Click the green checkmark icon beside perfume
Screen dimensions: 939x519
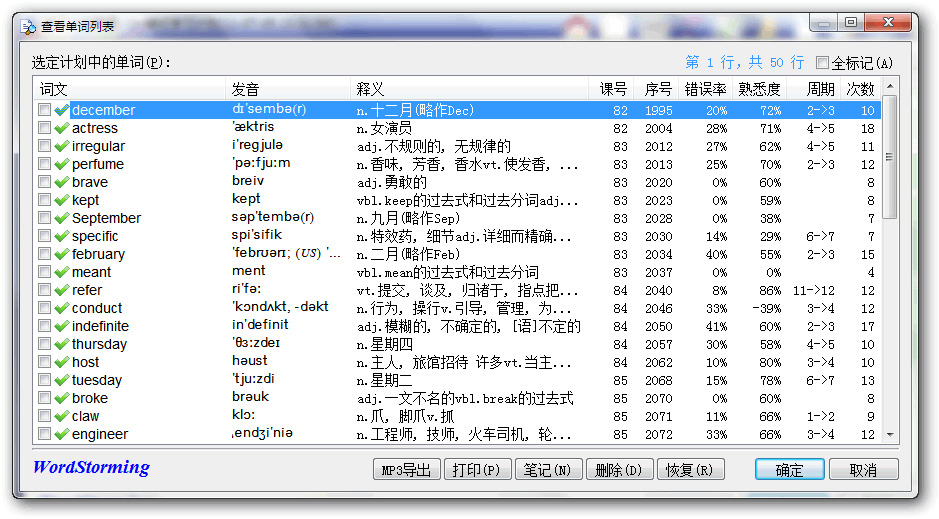point(62,164)
